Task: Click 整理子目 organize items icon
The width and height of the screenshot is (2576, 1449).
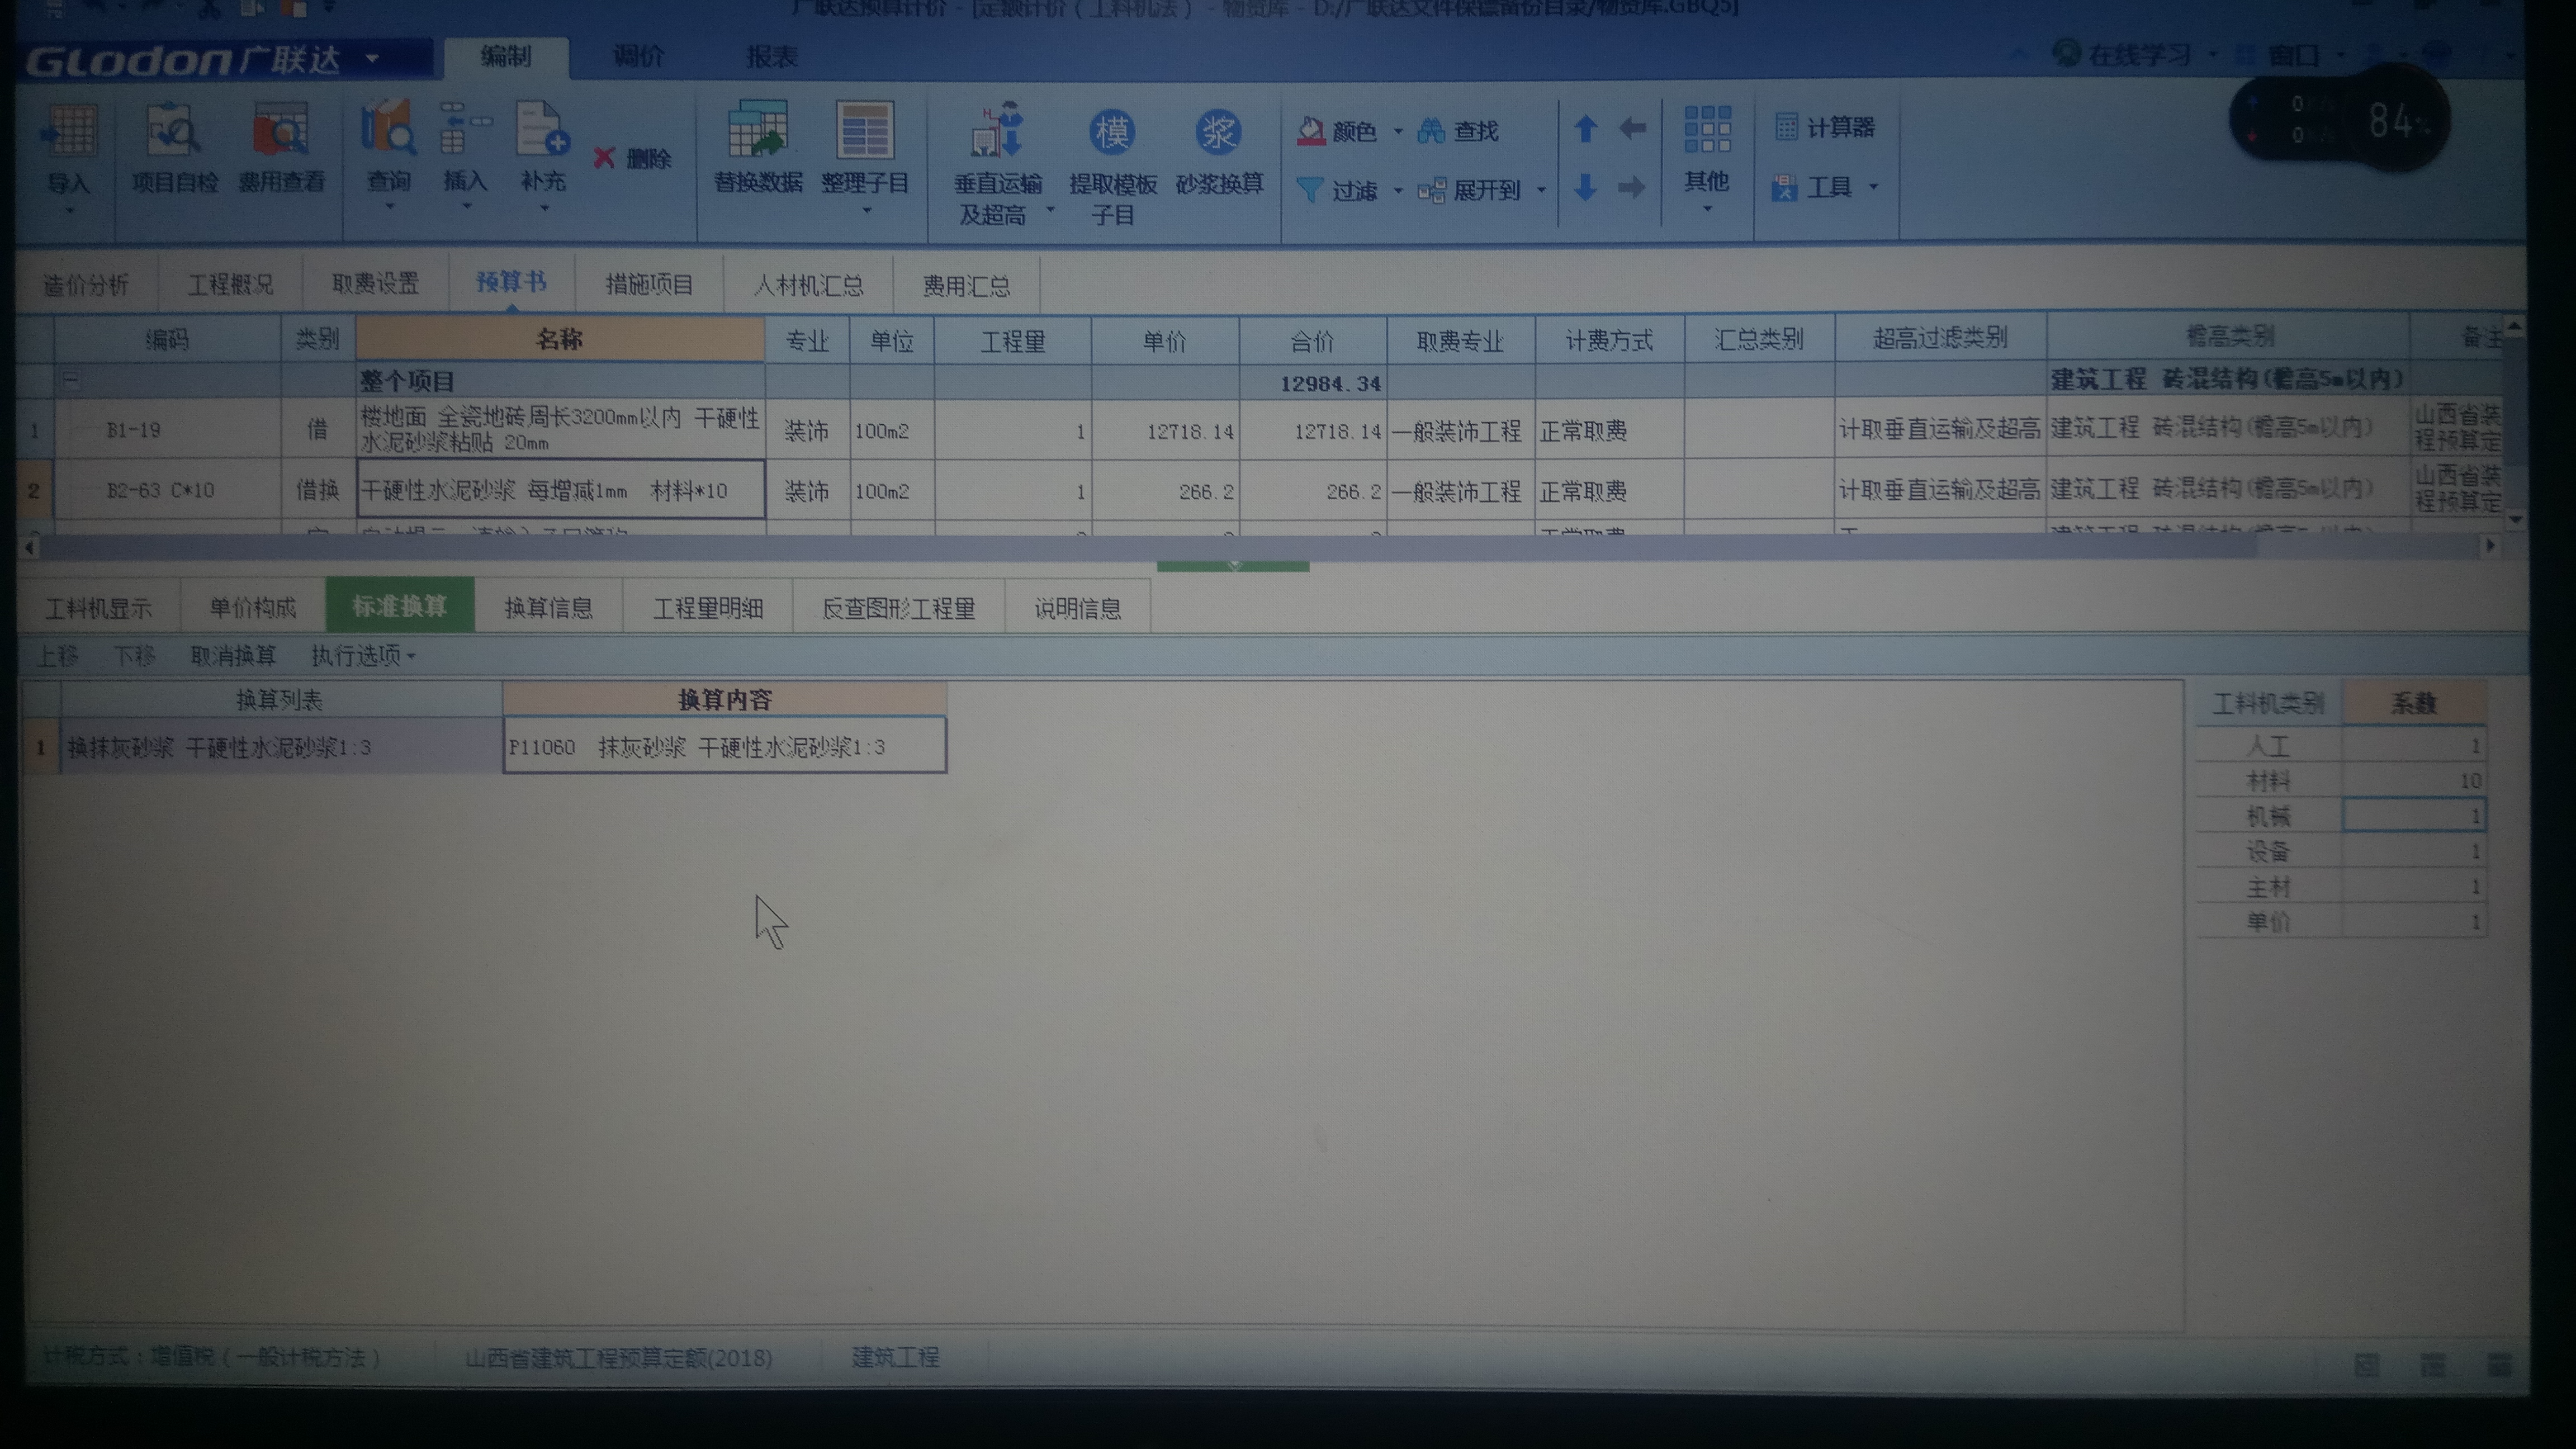Action: pos(865,130)
